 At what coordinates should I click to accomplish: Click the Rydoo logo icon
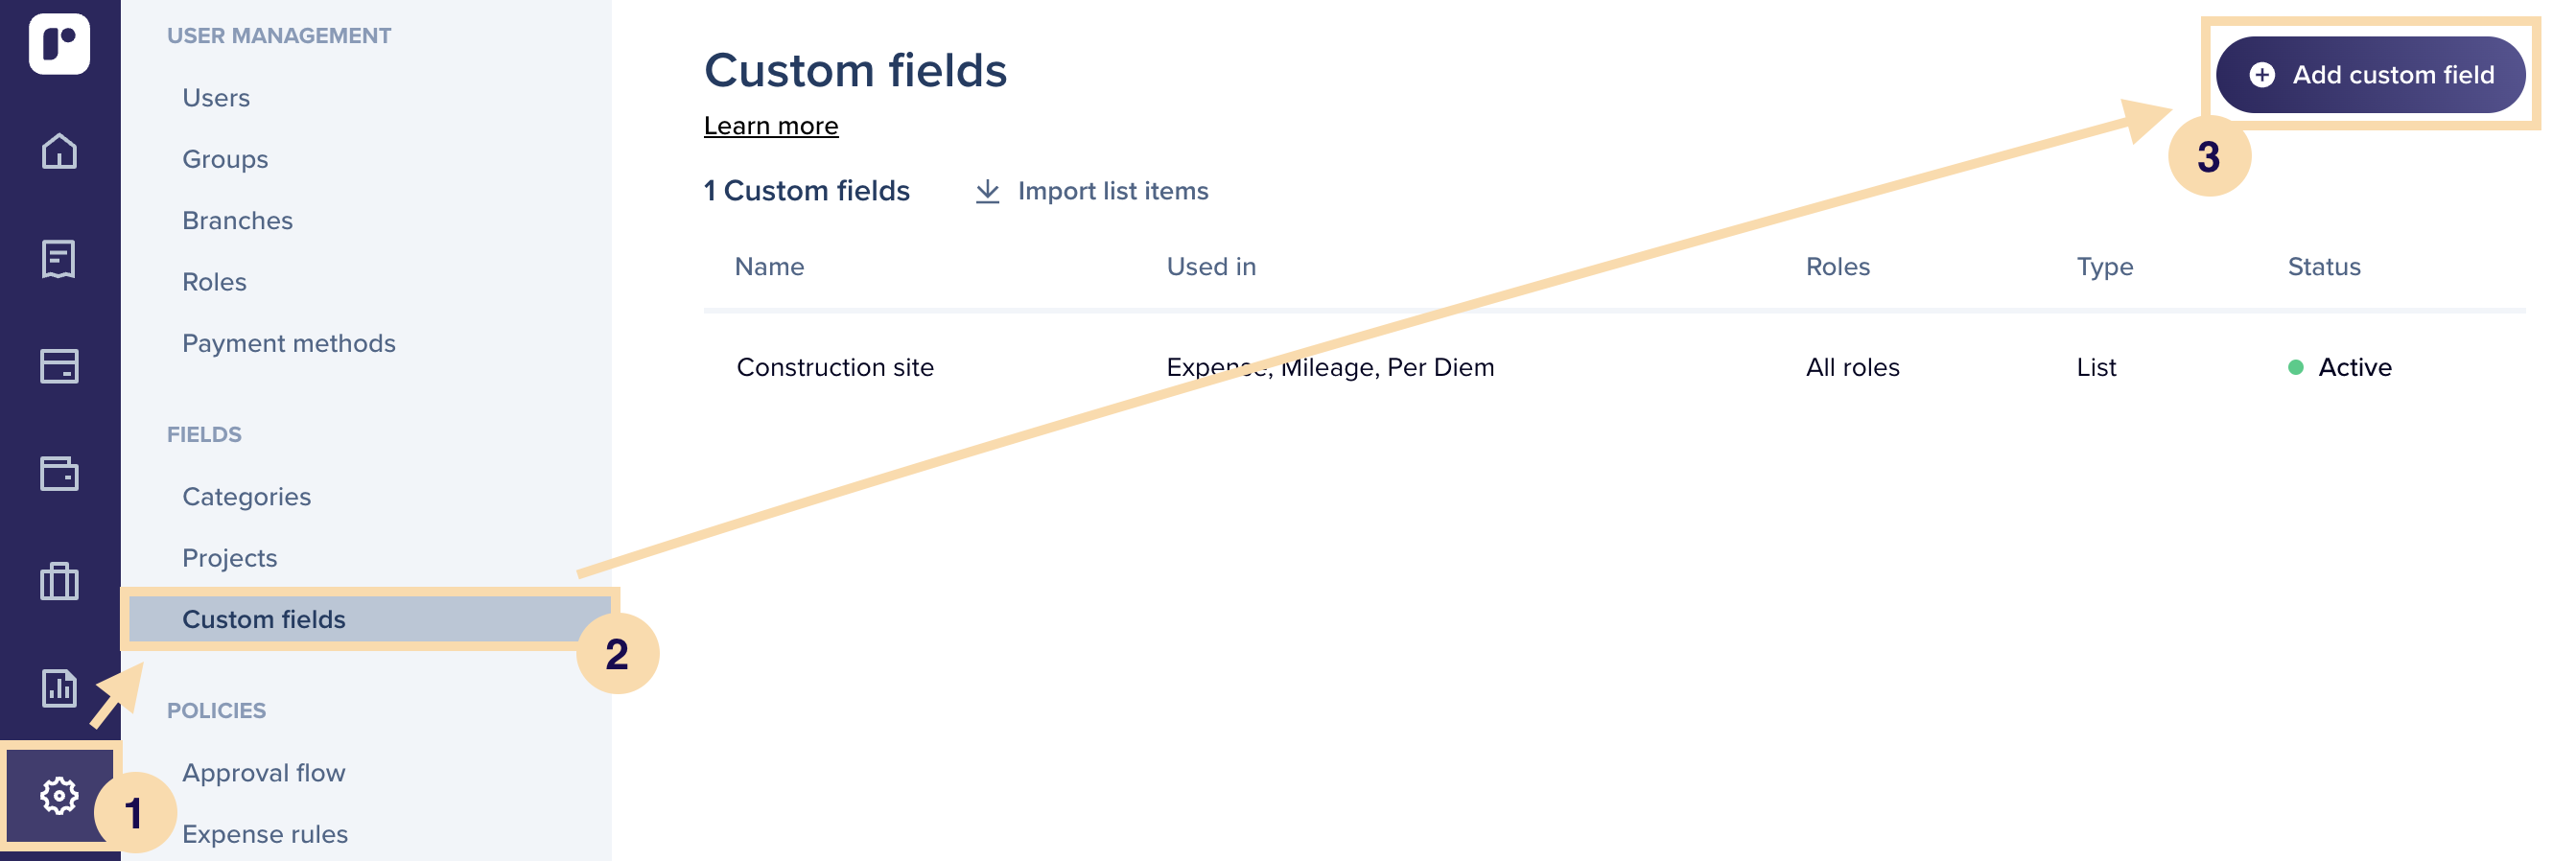point(59,44)
